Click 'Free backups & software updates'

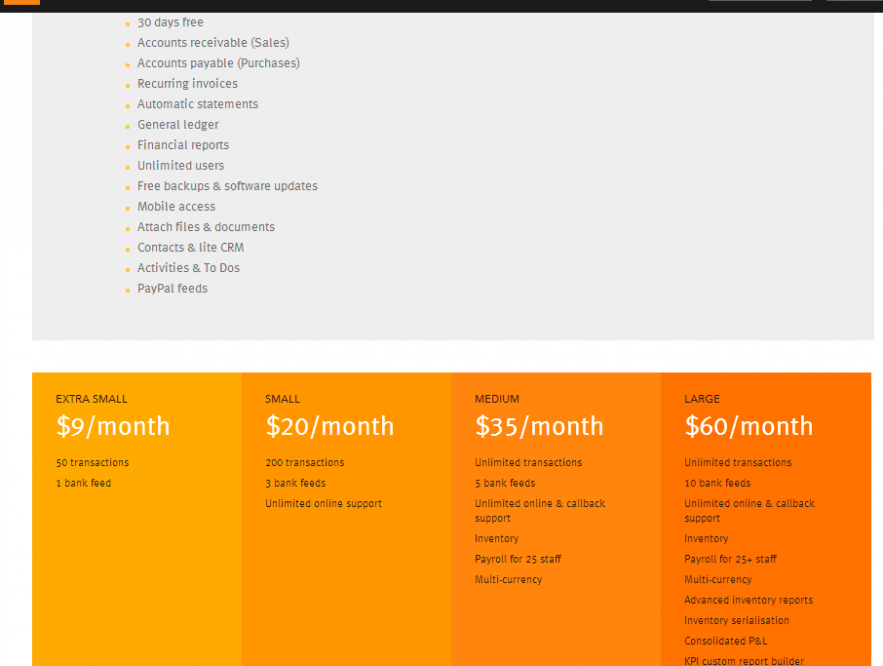(227, 186)
